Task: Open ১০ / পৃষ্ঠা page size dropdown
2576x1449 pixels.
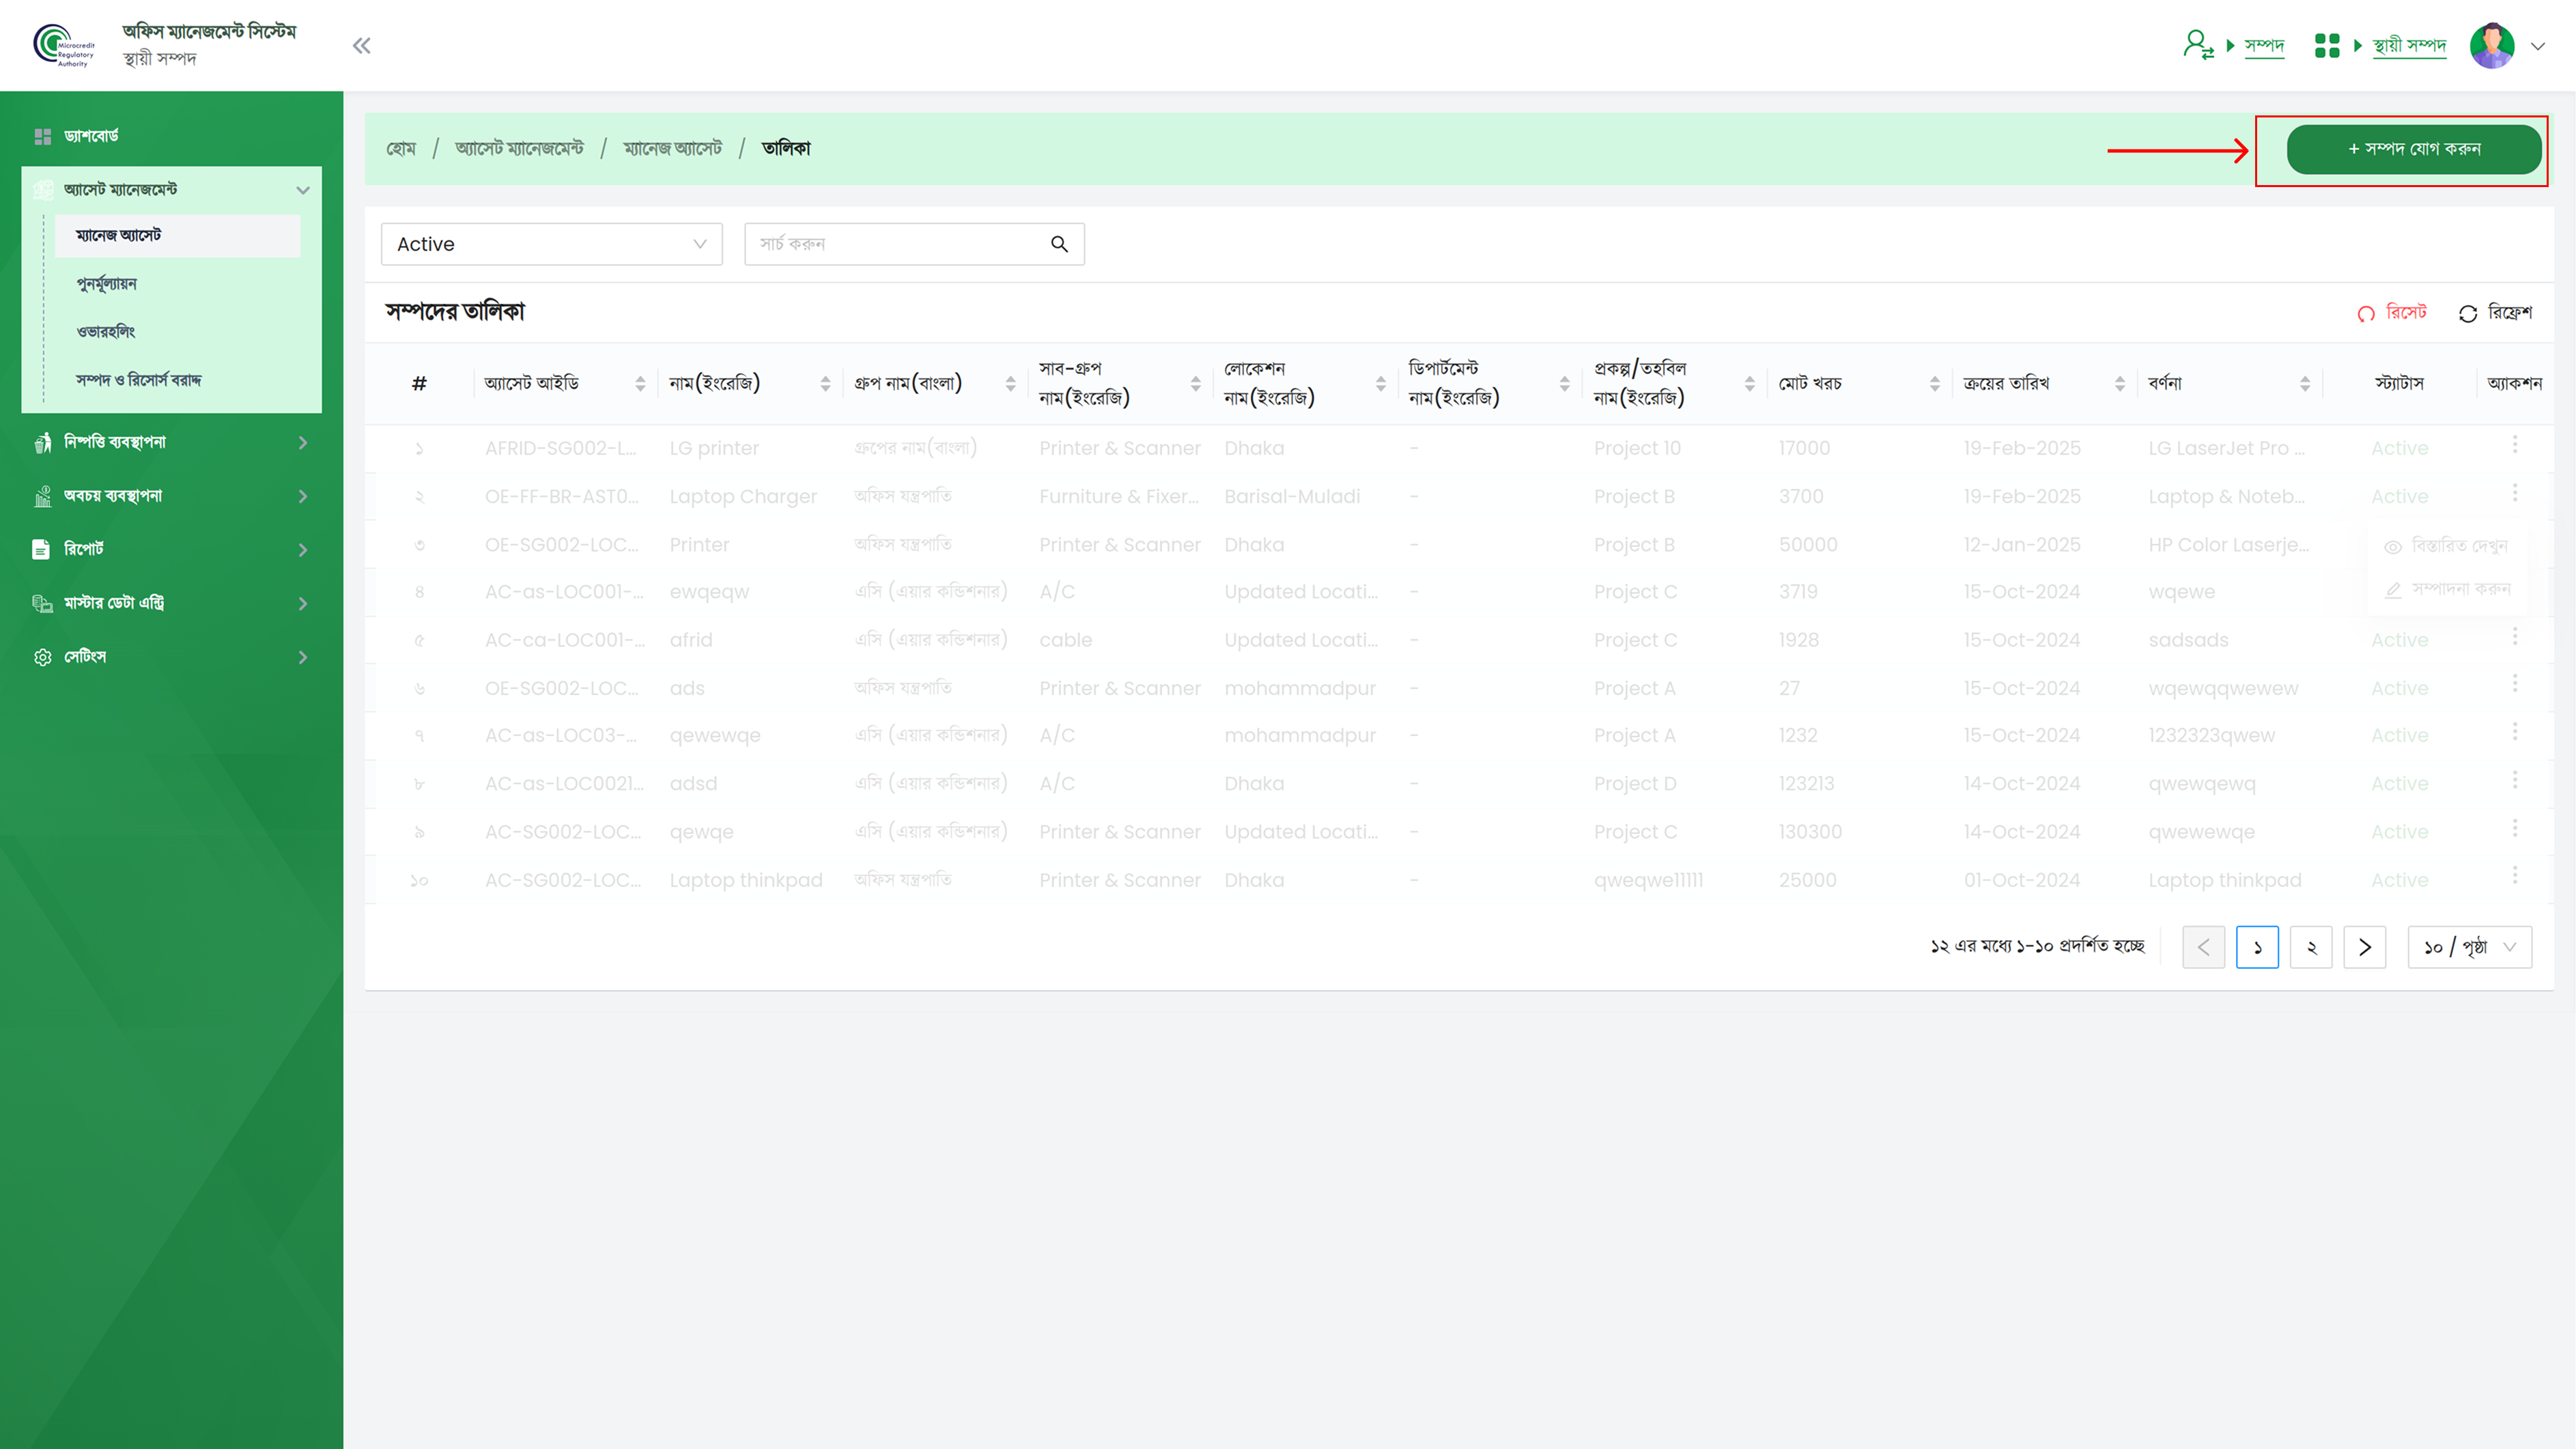Action: [2470, 947]
